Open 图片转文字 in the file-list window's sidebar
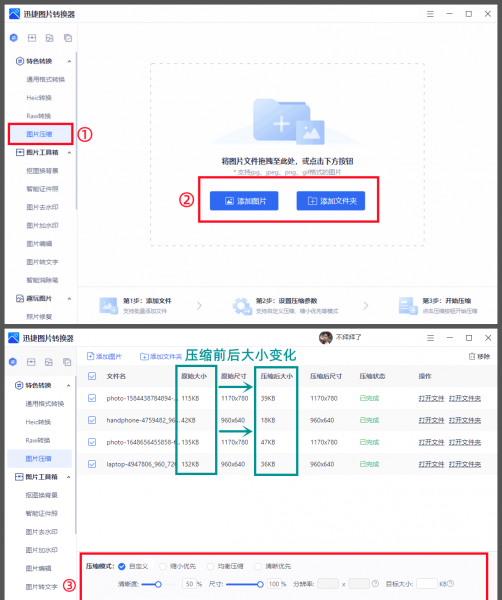 coord(42,587)
